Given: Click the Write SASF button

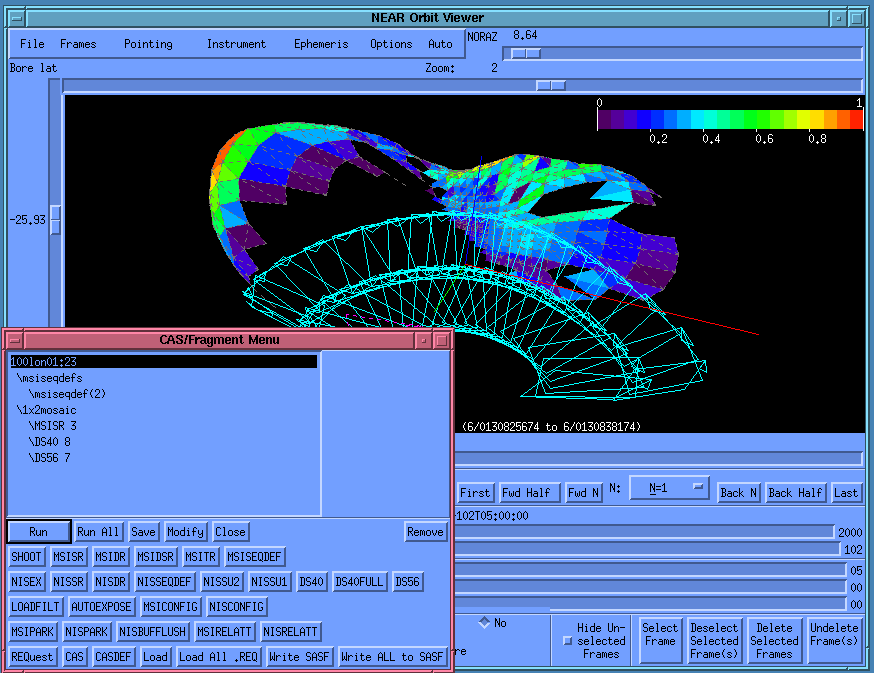Looking at the screenshot, I should point(299,657).
